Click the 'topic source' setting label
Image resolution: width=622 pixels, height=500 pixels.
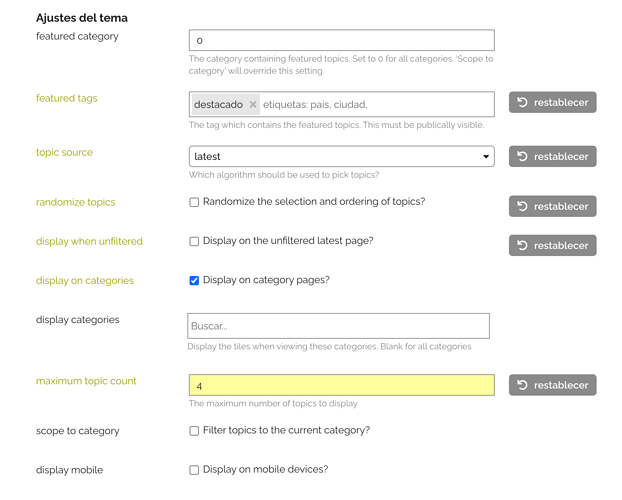64,152
